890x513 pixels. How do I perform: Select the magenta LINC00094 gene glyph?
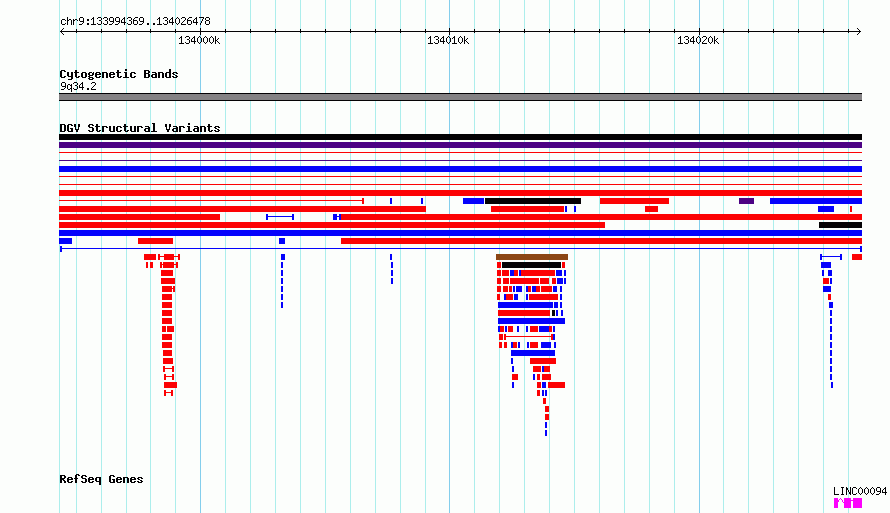point(848,503)
